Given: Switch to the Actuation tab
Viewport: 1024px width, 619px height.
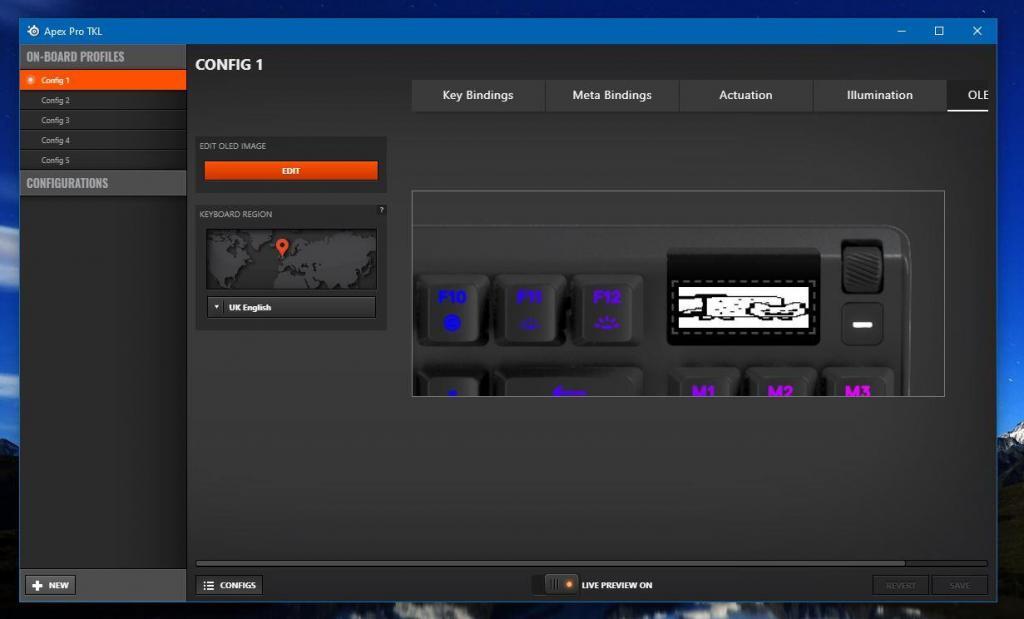Looking at the screenshot, I should pyautogui.click(x=745, y=95).
